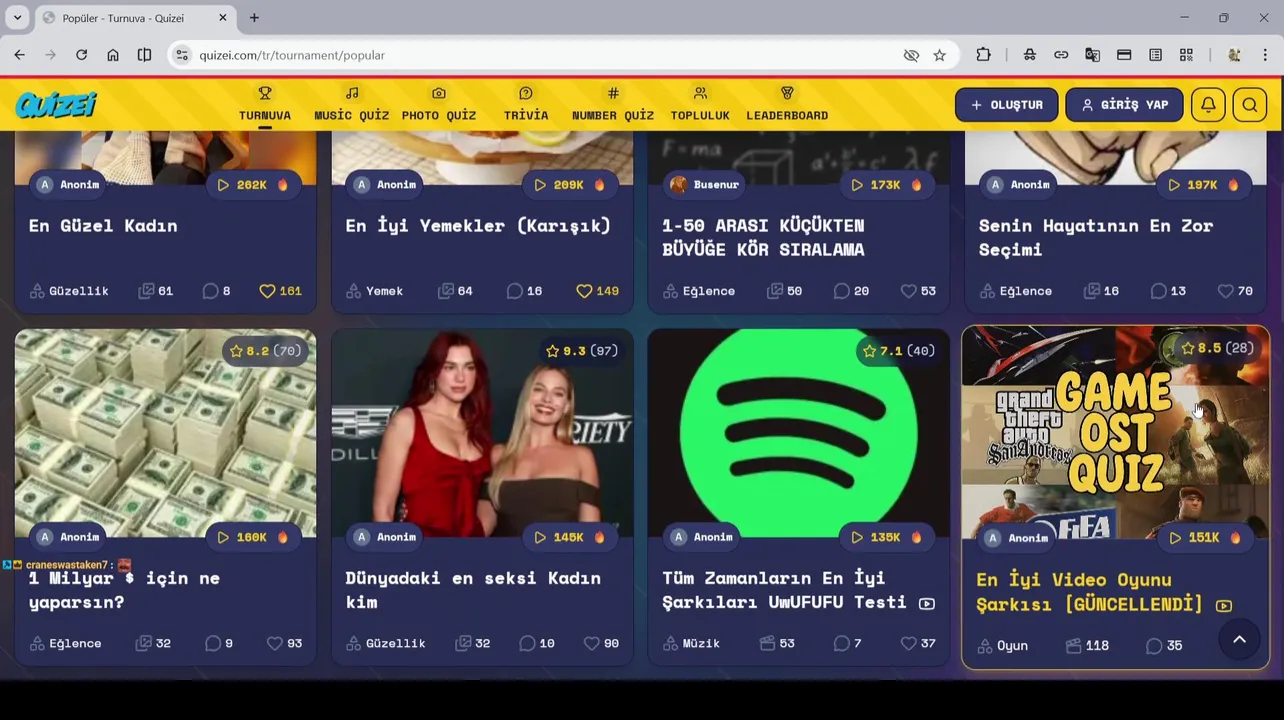Viewport: 1284px width, 720px height.
Task: Like the '1 Milyar $' quiz heart
Action: 274,643
